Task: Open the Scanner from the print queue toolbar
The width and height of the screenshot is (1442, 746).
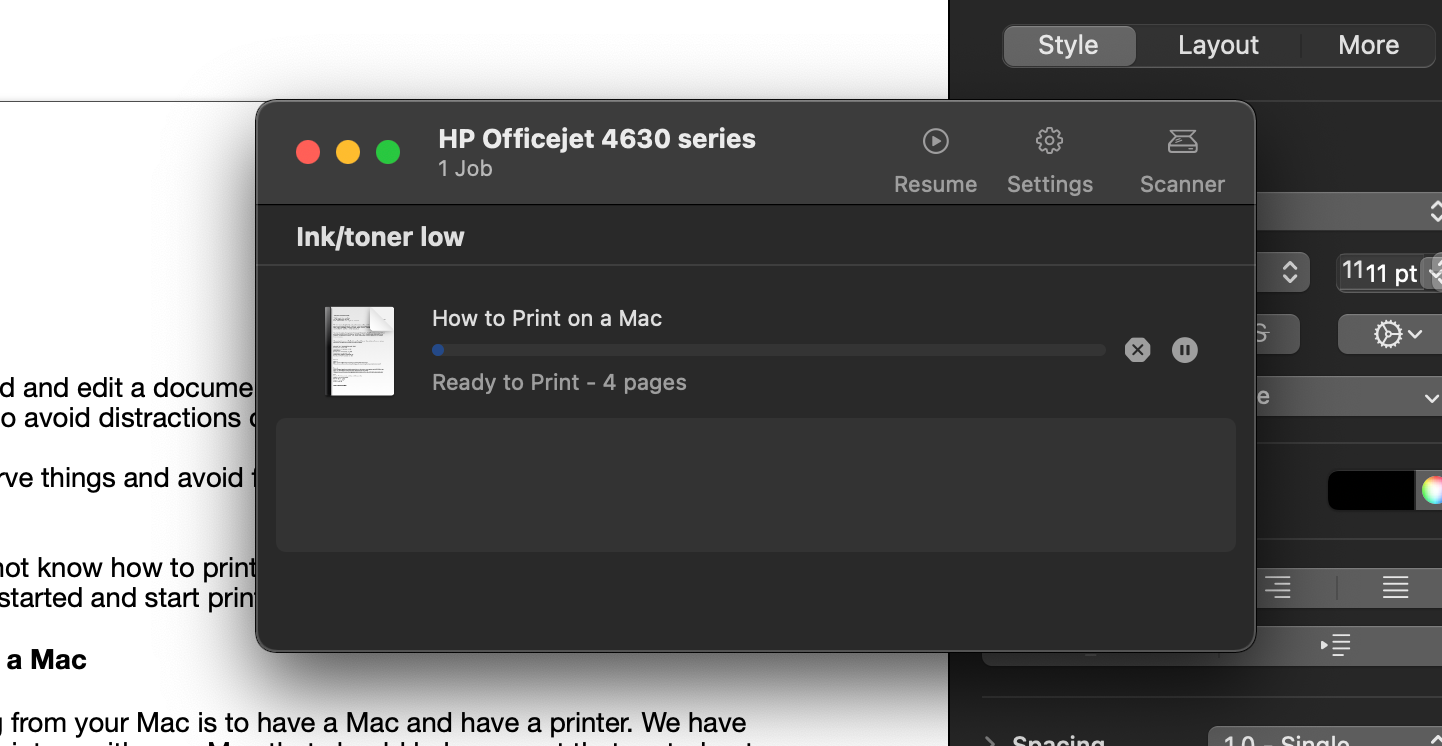Action: tap(1181, 158)
